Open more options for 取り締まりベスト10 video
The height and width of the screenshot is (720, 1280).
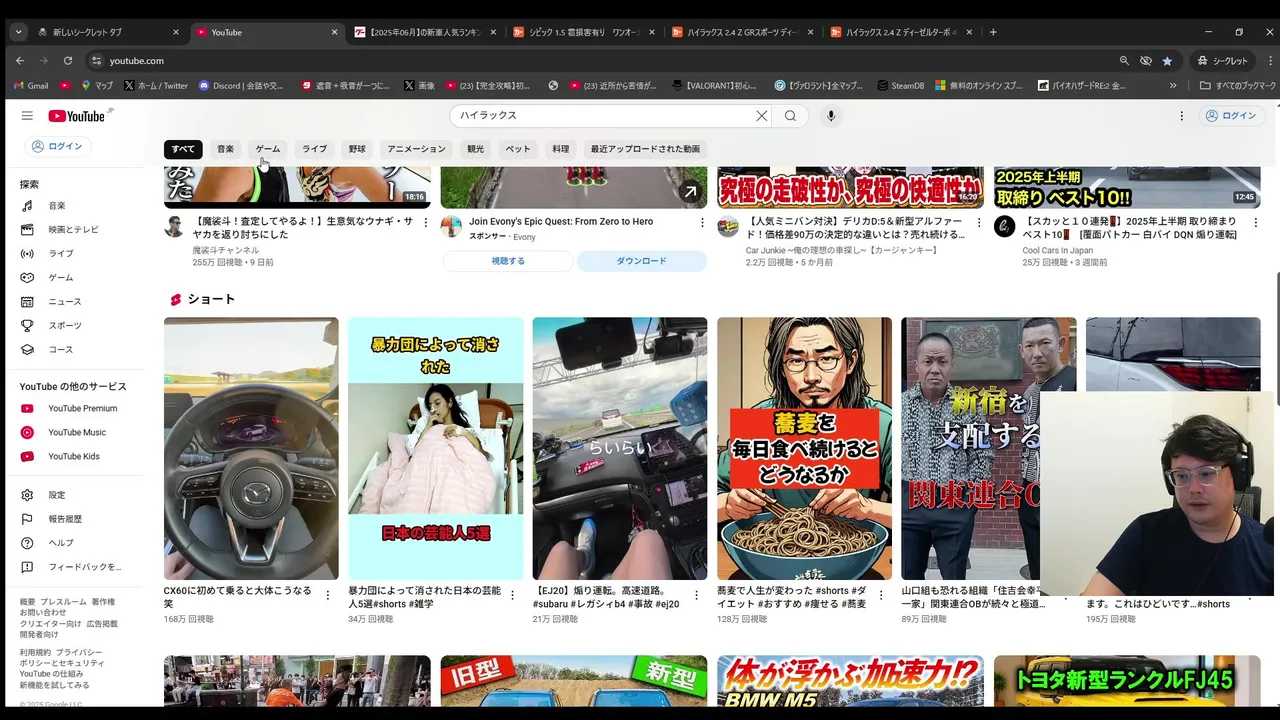pos(1256,223)
